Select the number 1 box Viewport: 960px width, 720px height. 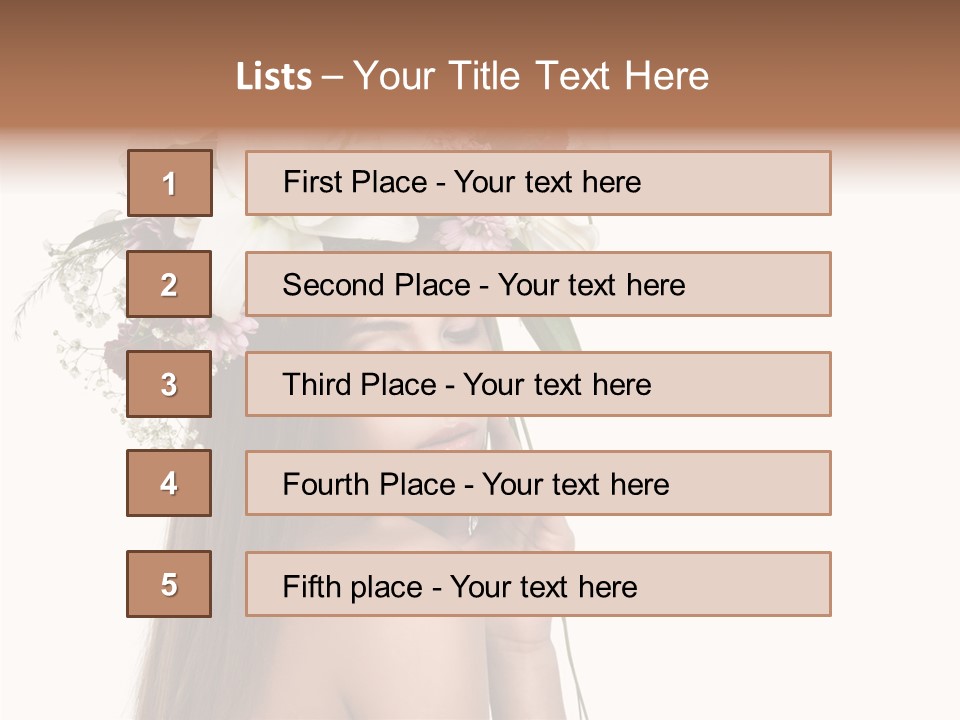[x=170, y=183]
